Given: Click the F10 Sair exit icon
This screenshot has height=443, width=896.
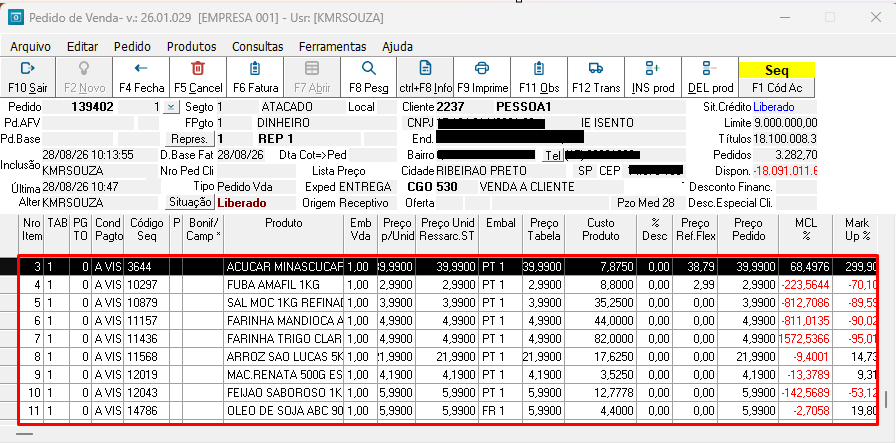Looking at the screenshot, I should coord(27,69).
